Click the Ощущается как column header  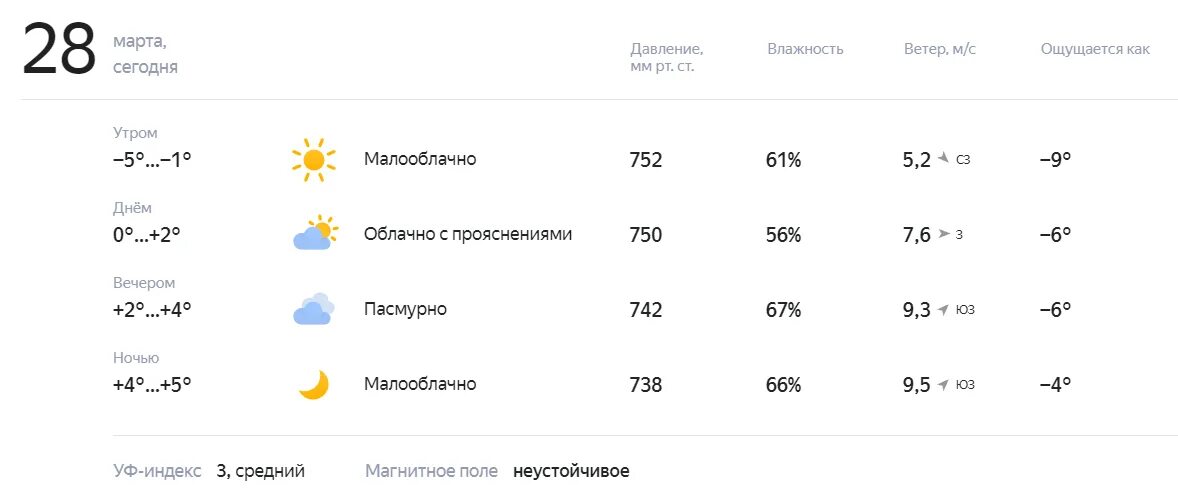(x=1095, y=49)
